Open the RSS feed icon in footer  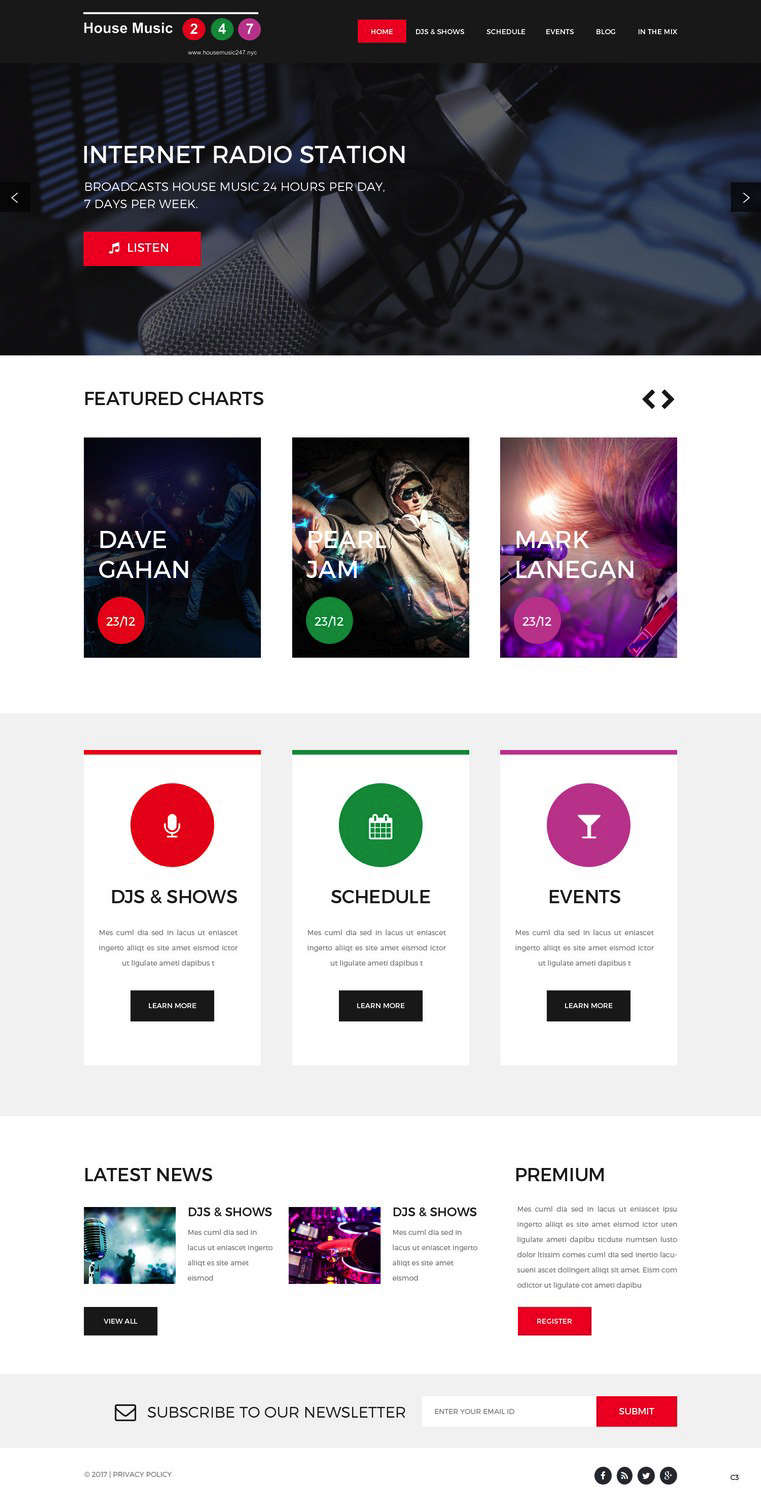tap(625, 1475)
